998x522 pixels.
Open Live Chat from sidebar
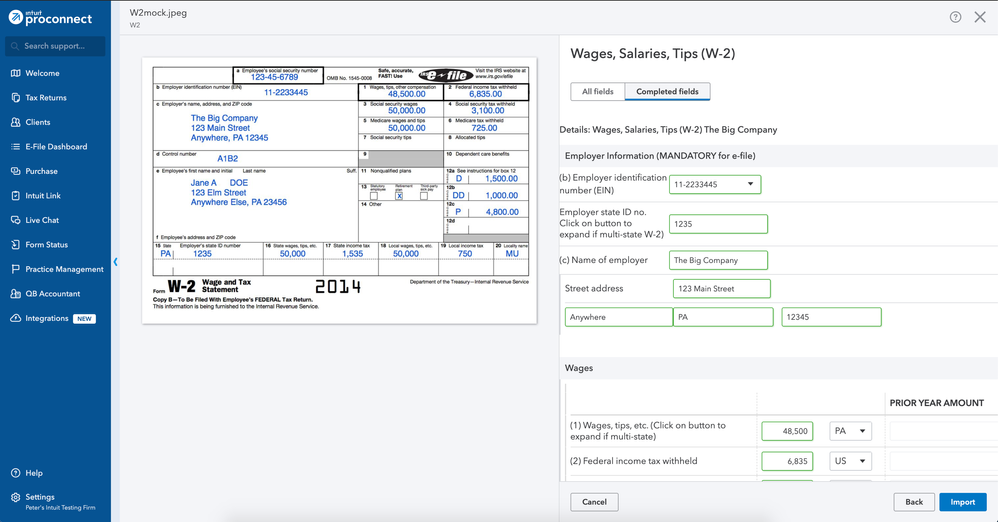16,220
